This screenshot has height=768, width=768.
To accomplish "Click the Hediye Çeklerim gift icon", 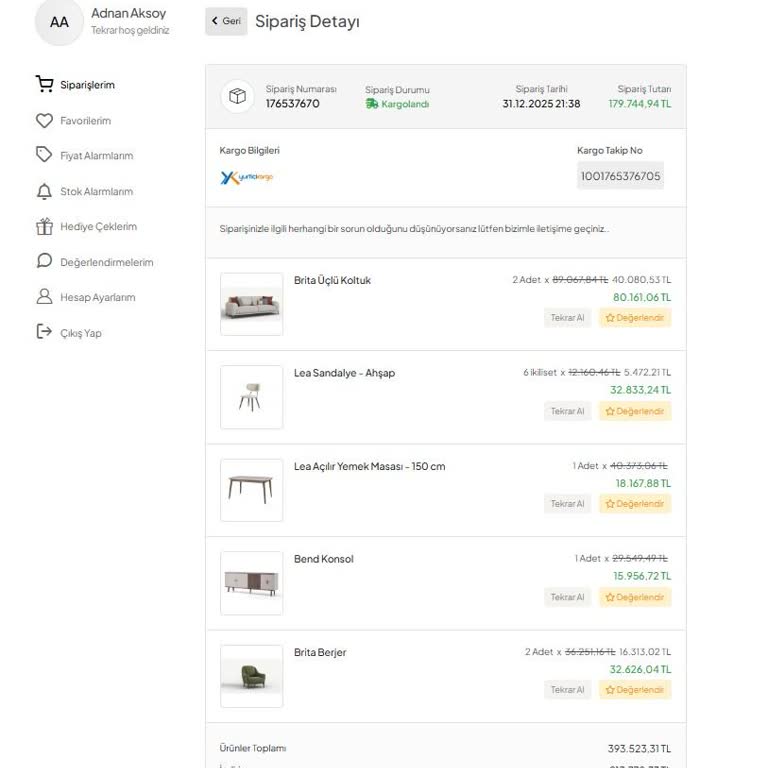I will click(x=45, y=226).
